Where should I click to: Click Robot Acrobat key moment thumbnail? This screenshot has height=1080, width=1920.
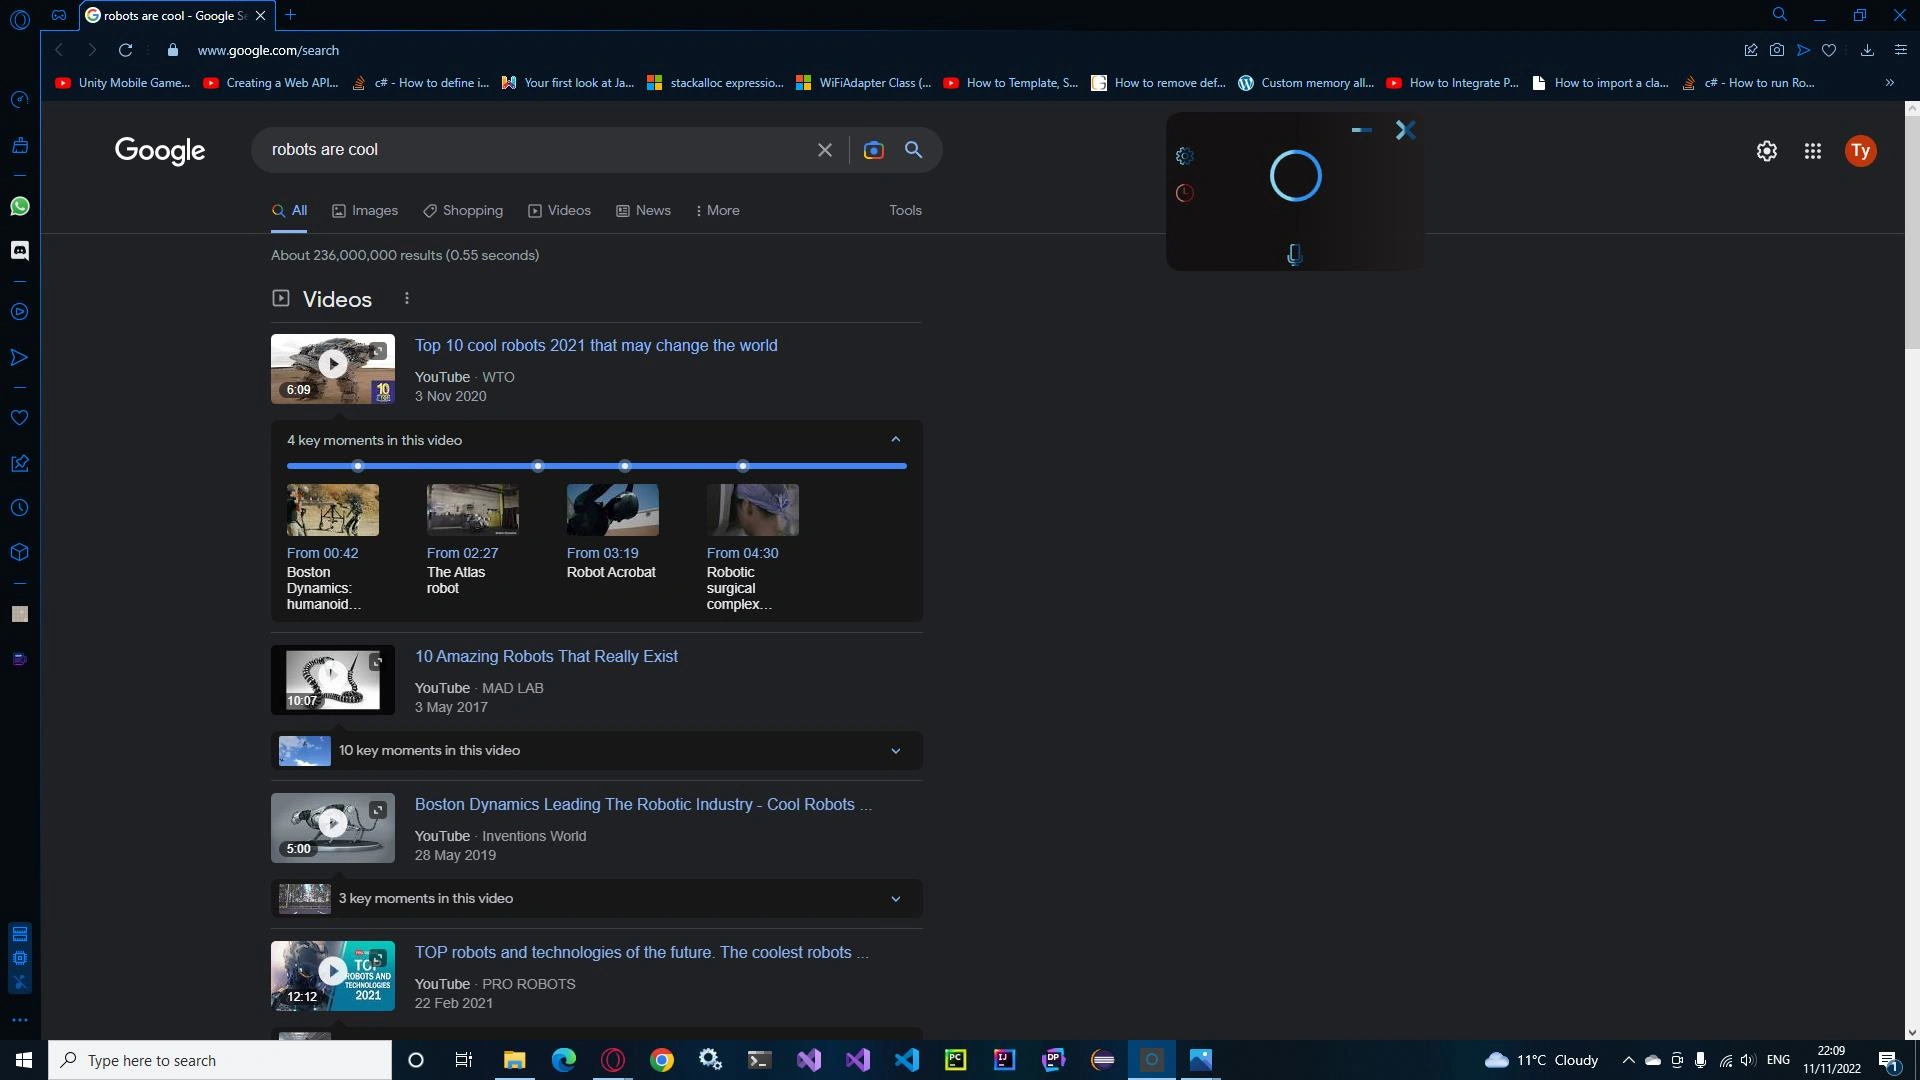(612, 510)
